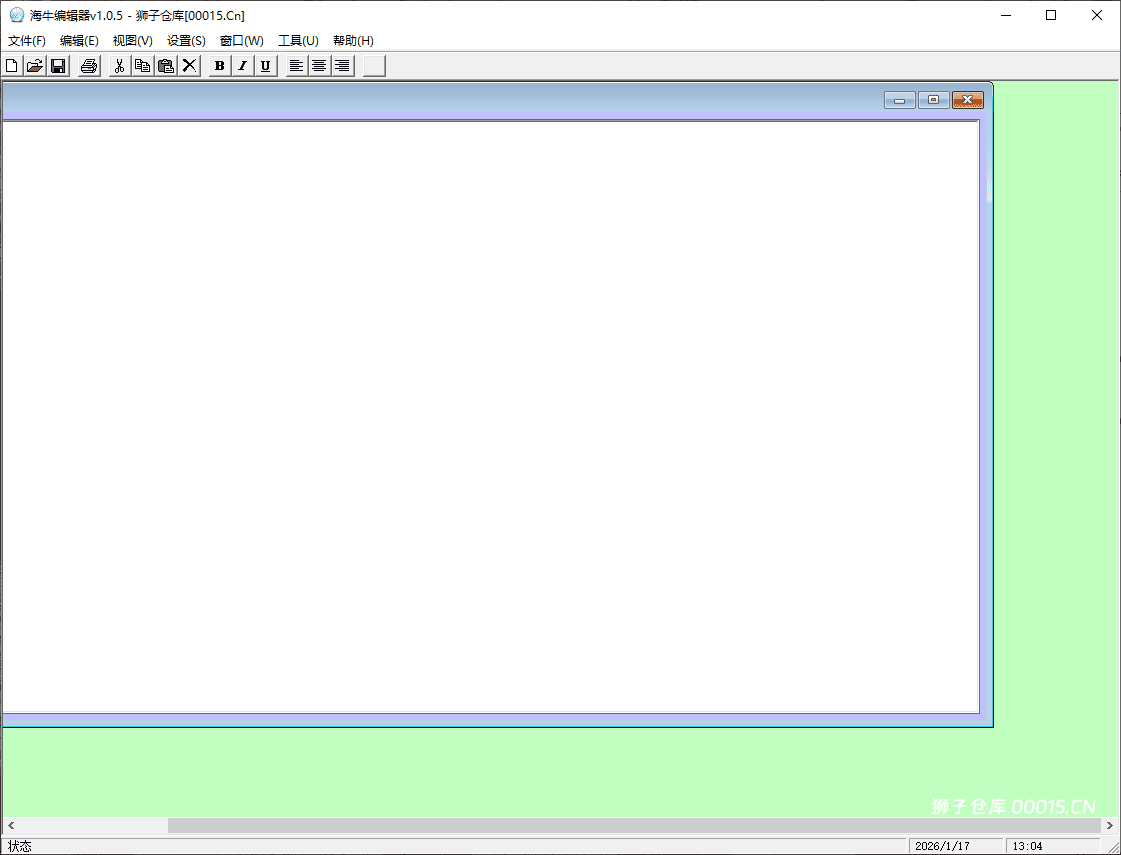The image size is (1121, 855).
Task: Click the horizontal scrollbar right arrow
Action: [x=1109, y=826]
